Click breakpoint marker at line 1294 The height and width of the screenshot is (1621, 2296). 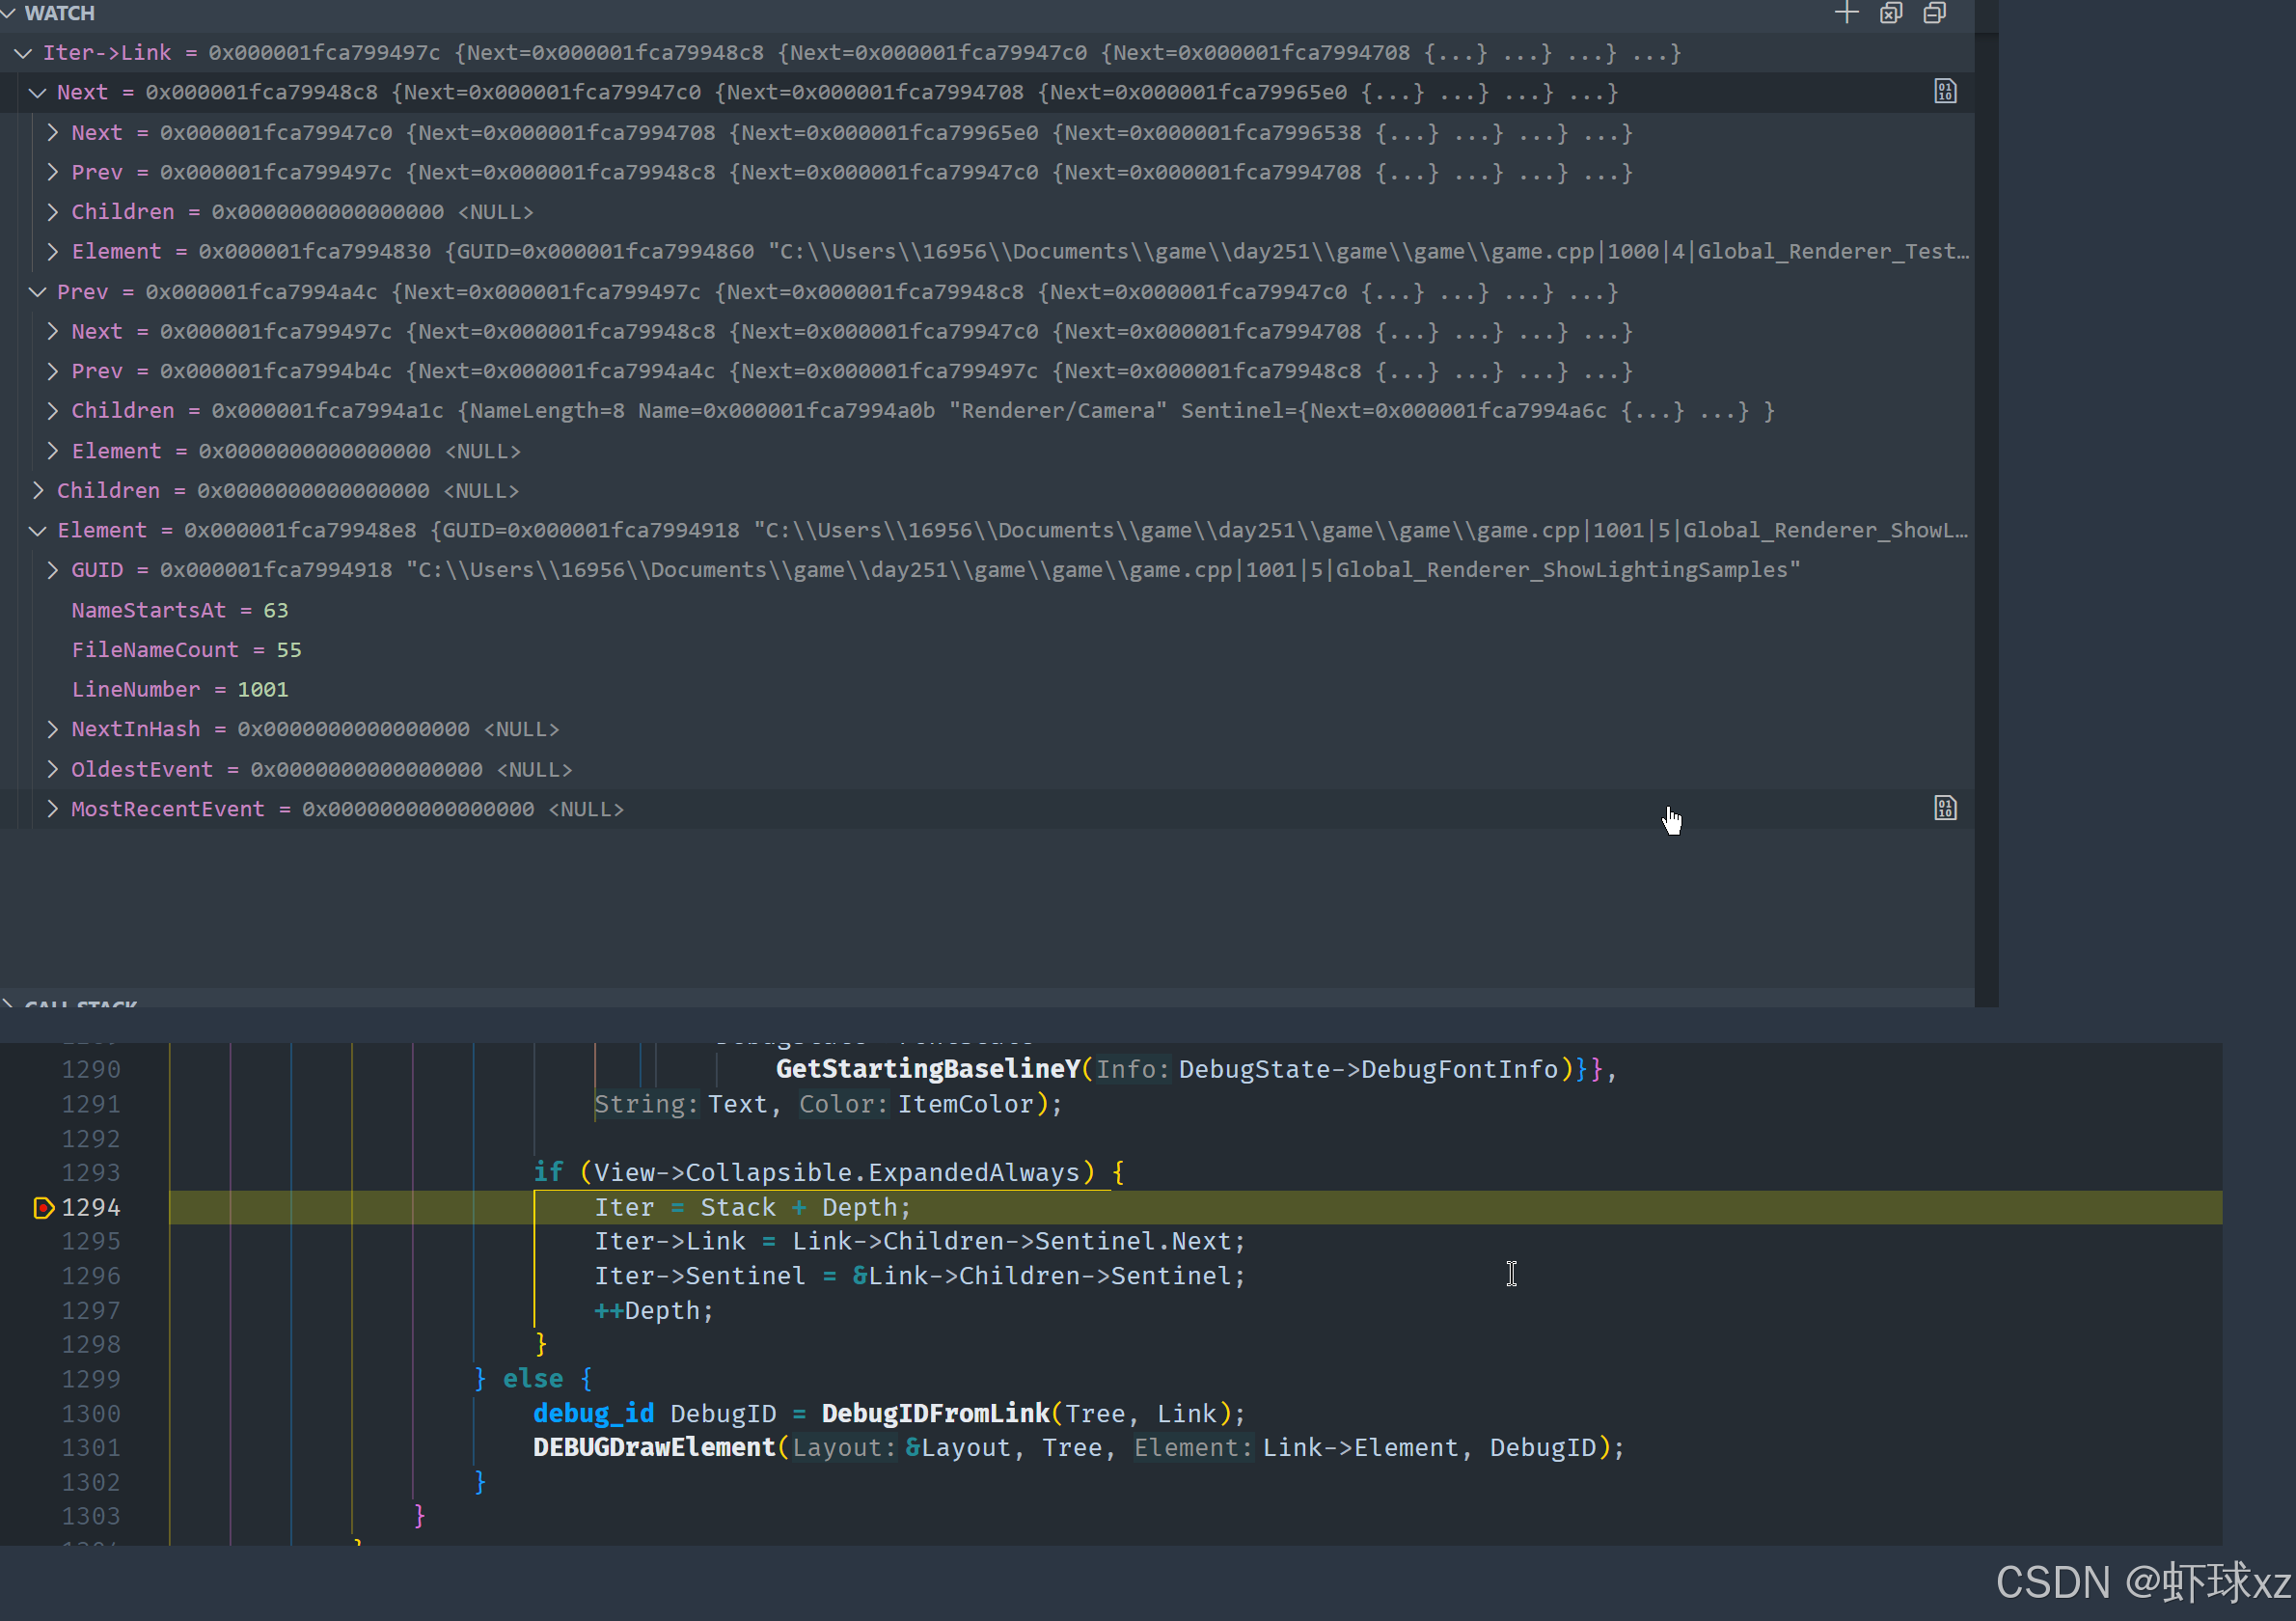pyautogui.click(x=43, y=1208)
